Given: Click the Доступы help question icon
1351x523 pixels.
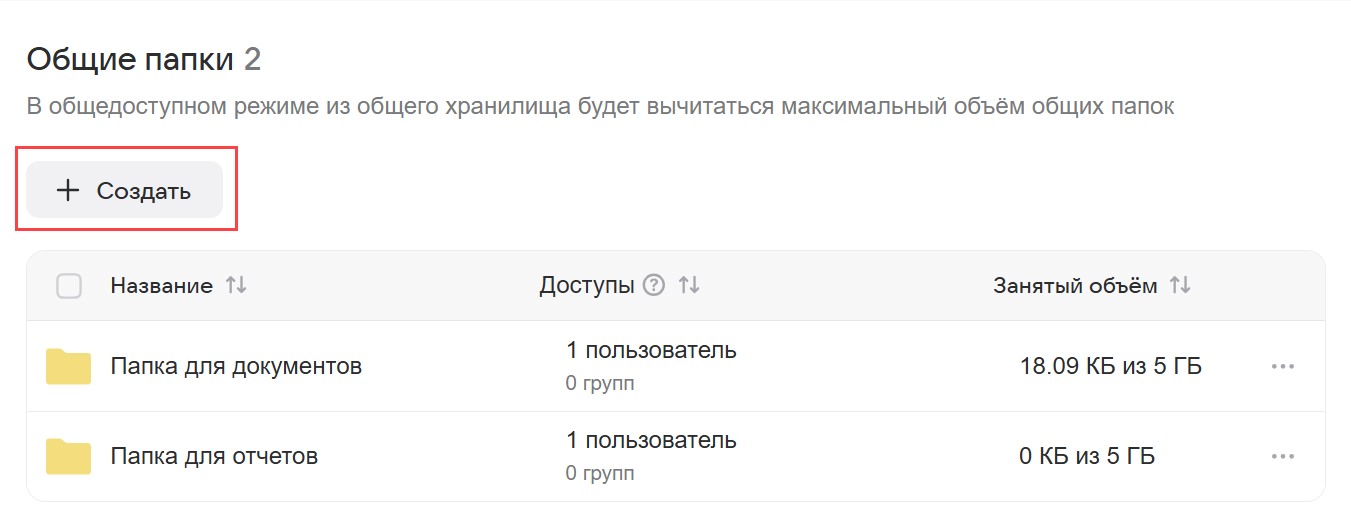Looking at the screenshot, I should (x=654, y=286).
